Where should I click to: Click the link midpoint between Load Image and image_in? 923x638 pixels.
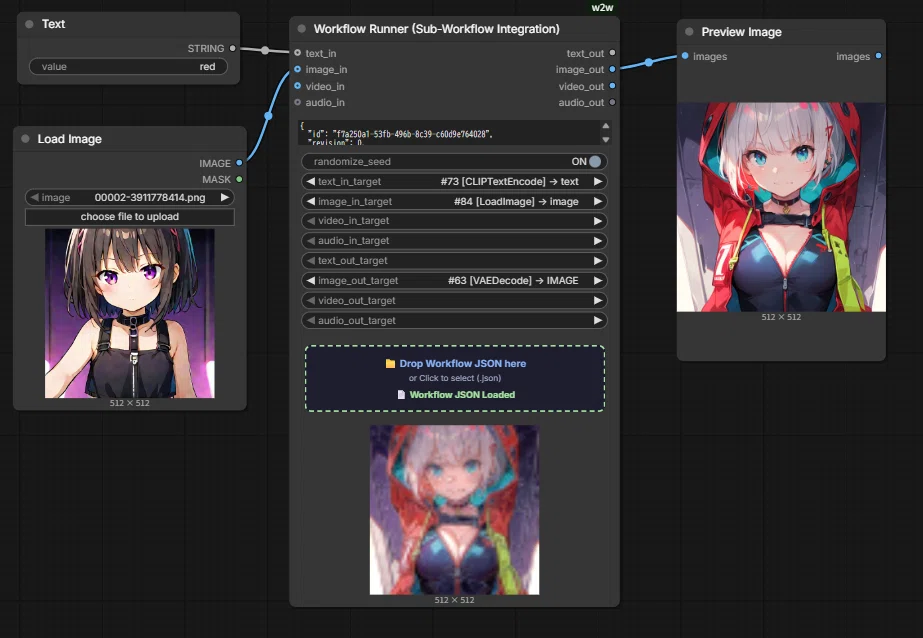point(268,116)
